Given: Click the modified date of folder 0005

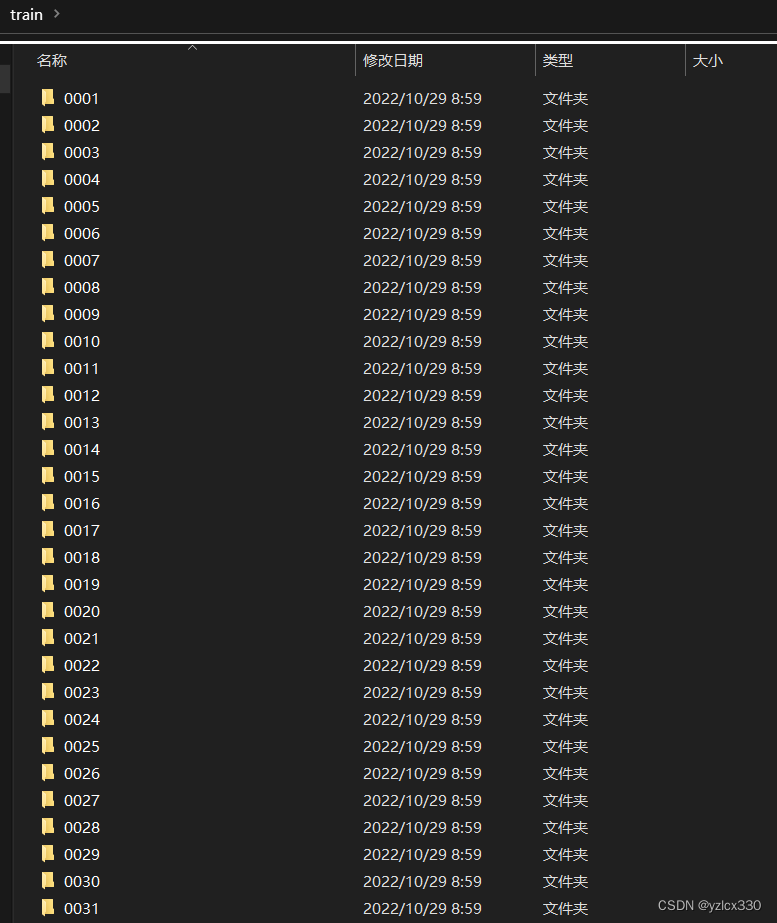Looking at the screenshot, I should coord(422,207).
